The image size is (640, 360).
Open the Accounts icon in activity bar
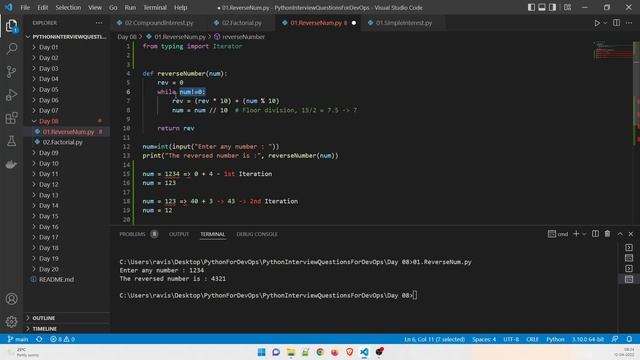[x=11, y=299]
